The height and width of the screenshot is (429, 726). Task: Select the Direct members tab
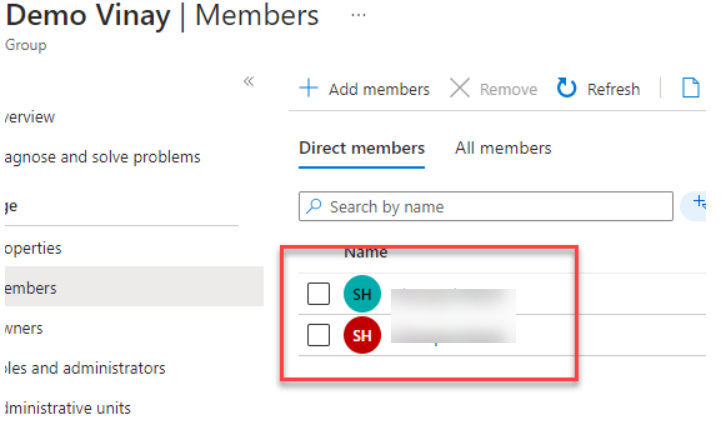pyautogui.click(x=361, y=148)
